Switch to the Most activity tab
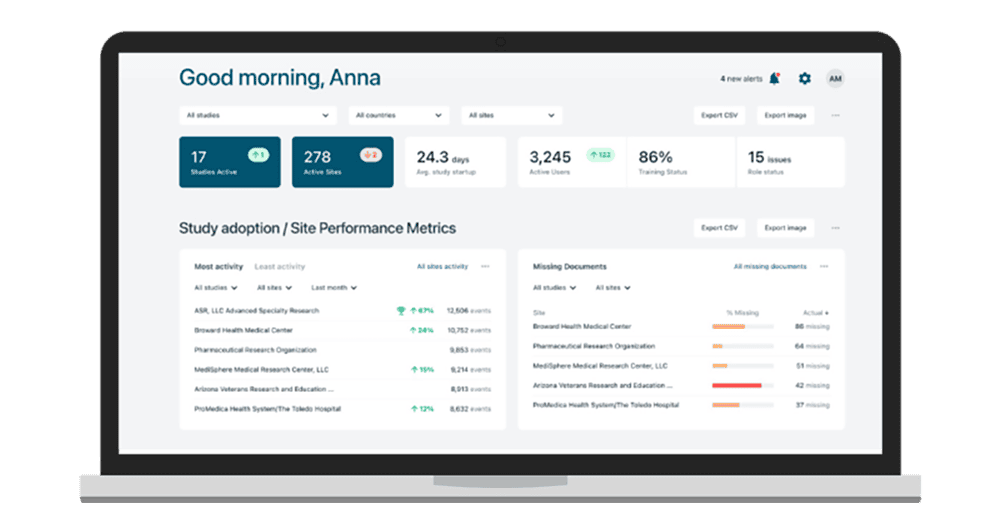 click(219, 267)
